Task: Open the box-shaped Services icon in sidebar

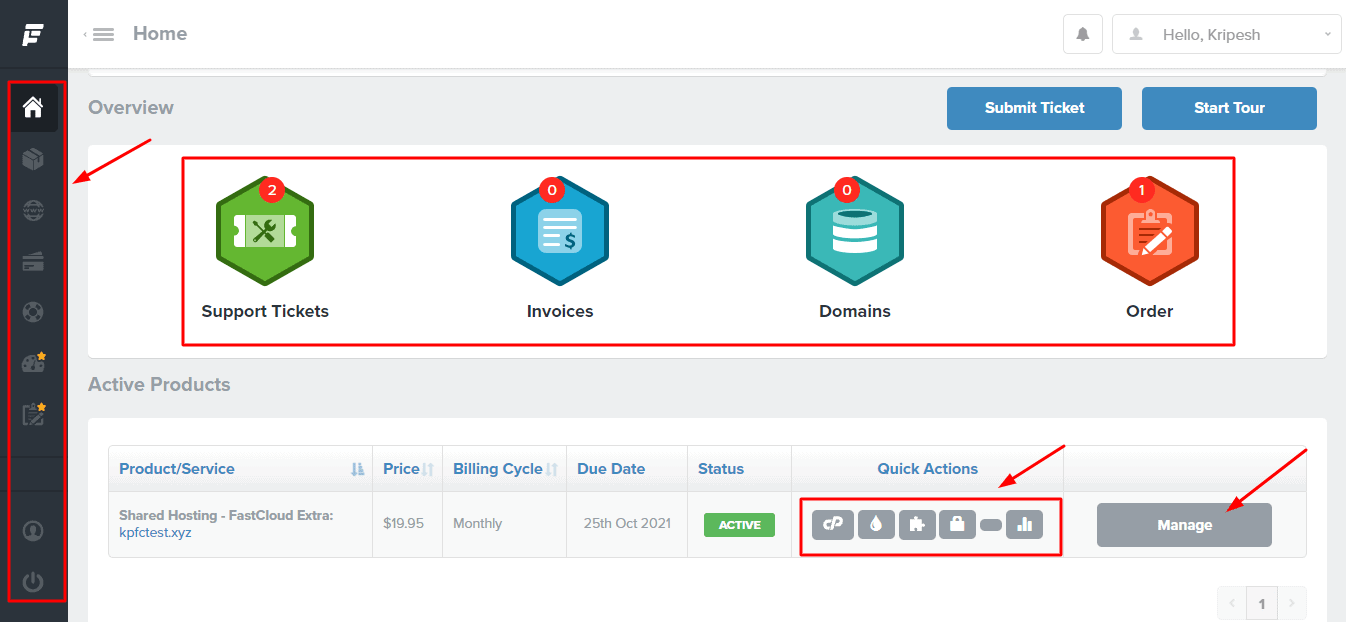Action: tap(33, 159)
